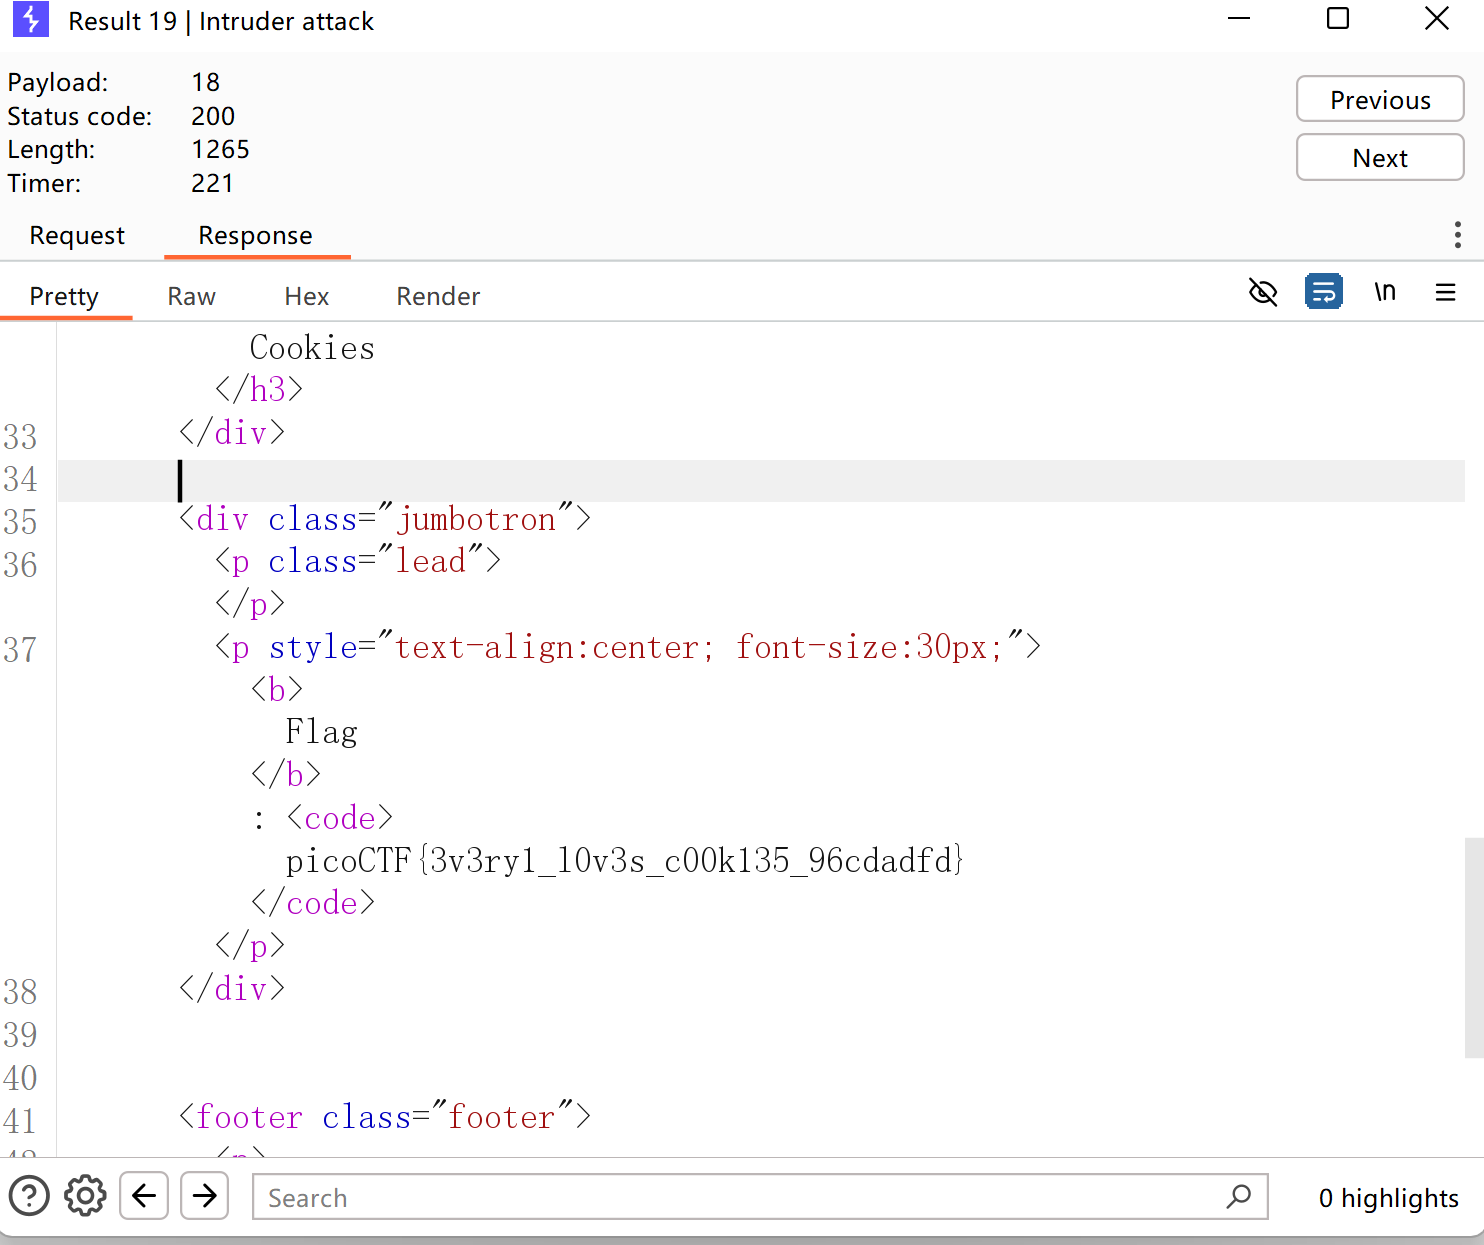Click the Burp Suite lightning logo icon
The image size is (1484, 1245).
click(x=31, y=20)
